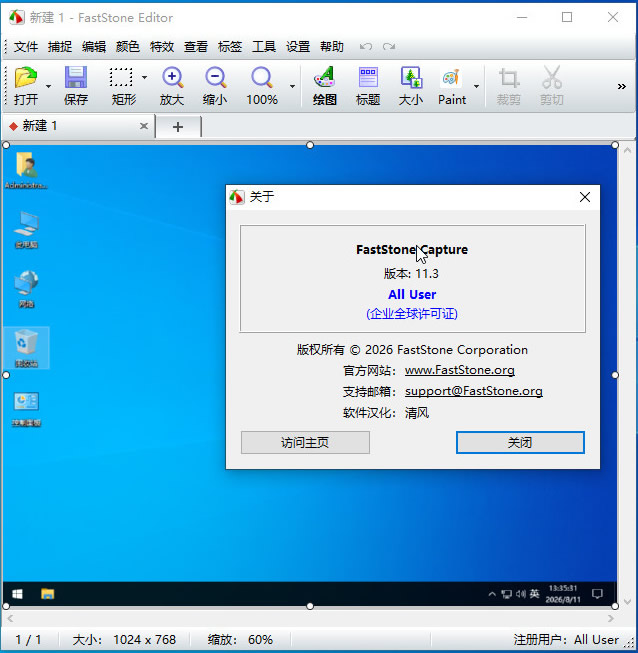Viewport: 638px width, 653px height.
Task: Click horizontal scrollbar left arrow
Action: coord(10,618)
